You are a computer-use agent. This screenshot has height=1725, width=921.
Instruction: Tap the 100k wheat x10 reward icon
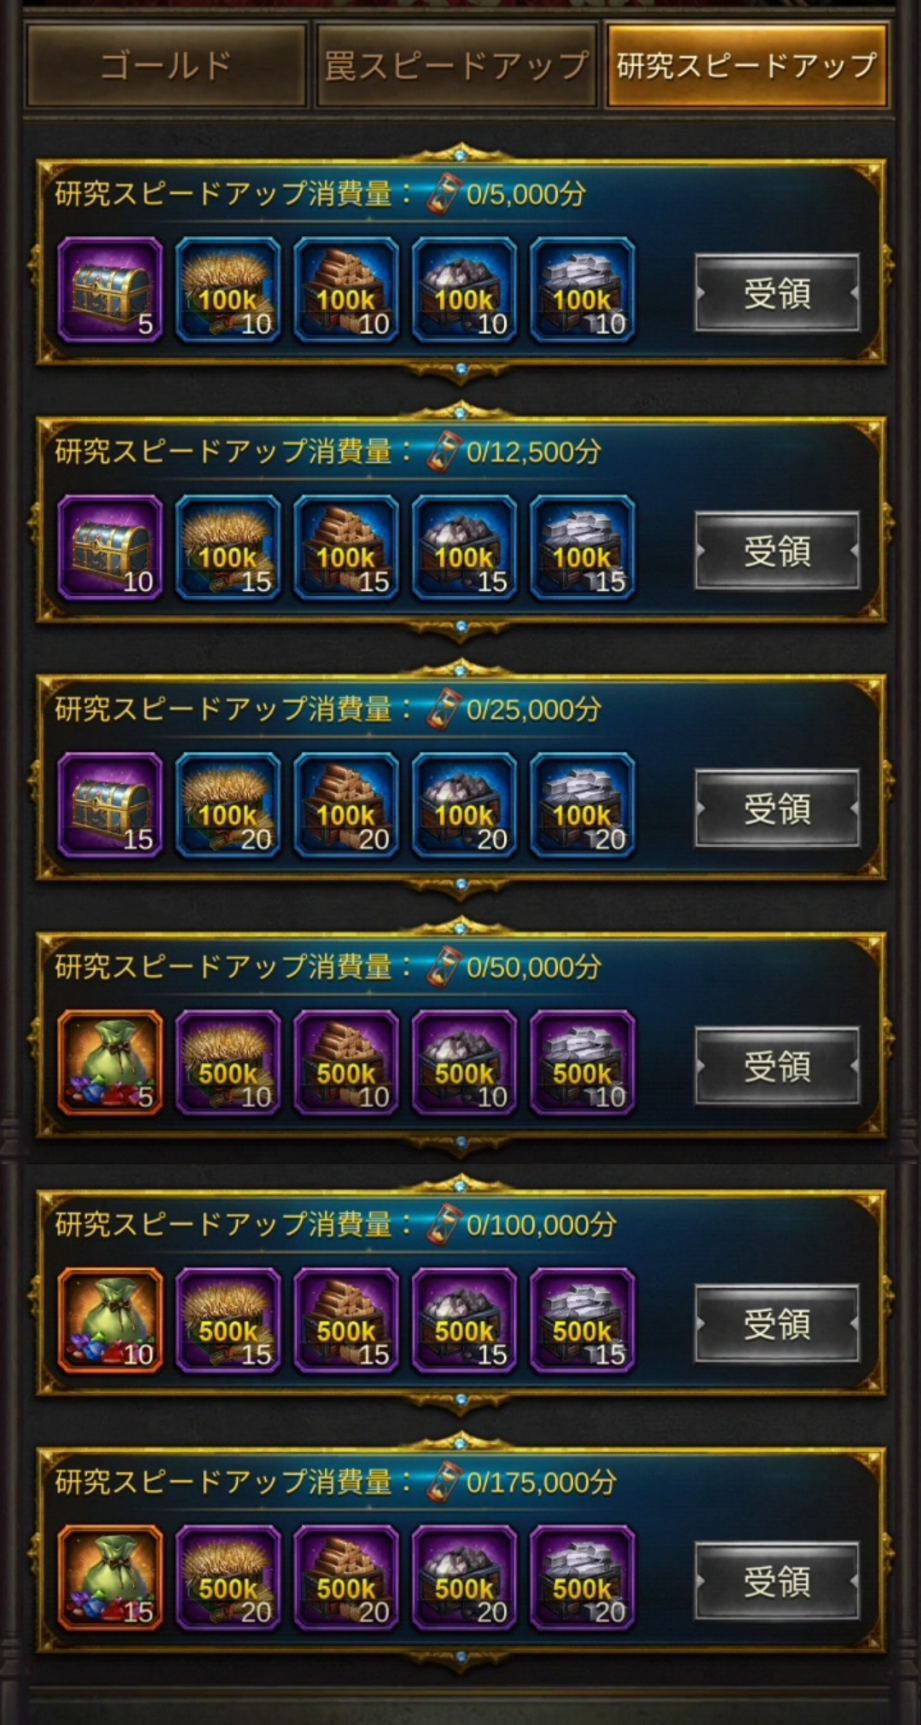228,291
